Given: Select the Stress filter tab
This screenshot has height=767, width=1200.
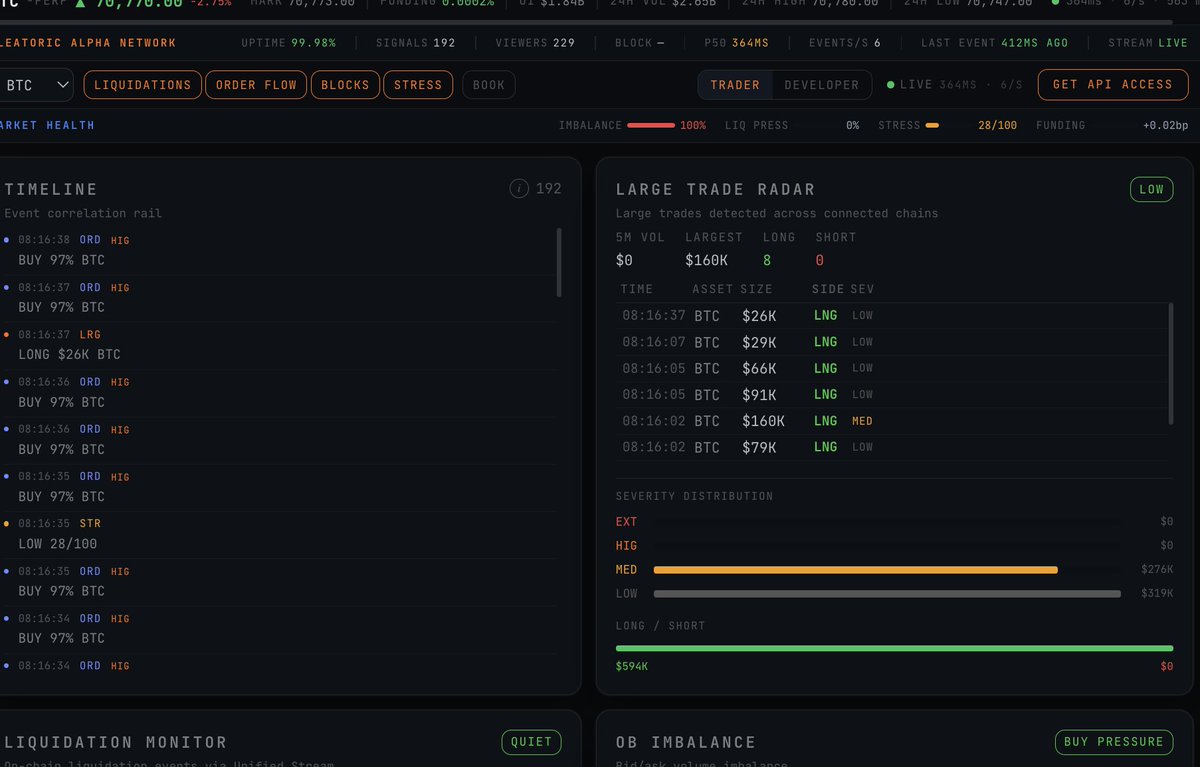Looking at the screenshot, I should click(x=418, y=85).
